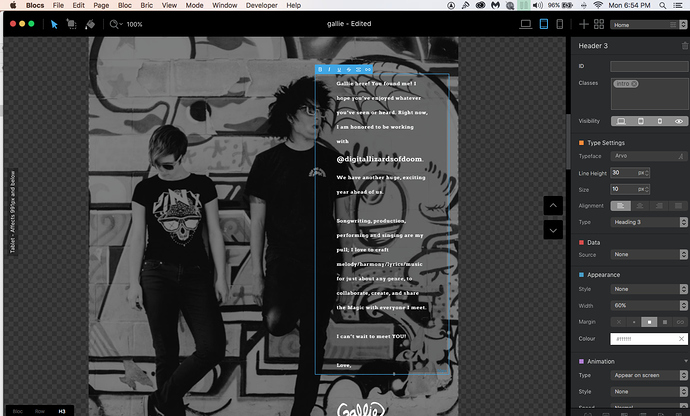
Task: Click the move up arrow button
Action: [x=554, y=205]
